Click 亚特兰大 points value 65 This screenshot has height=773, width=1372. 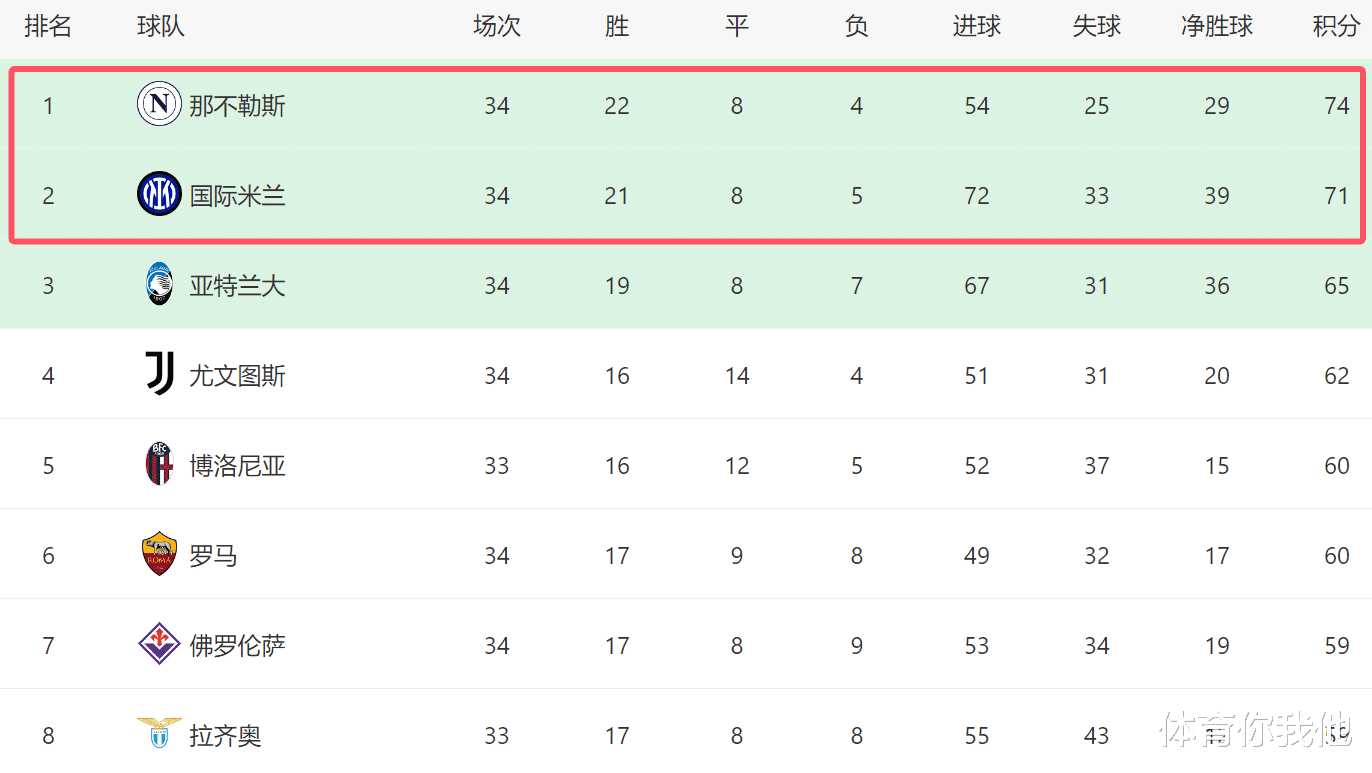pyautogui.click(x=1337, y=286)
